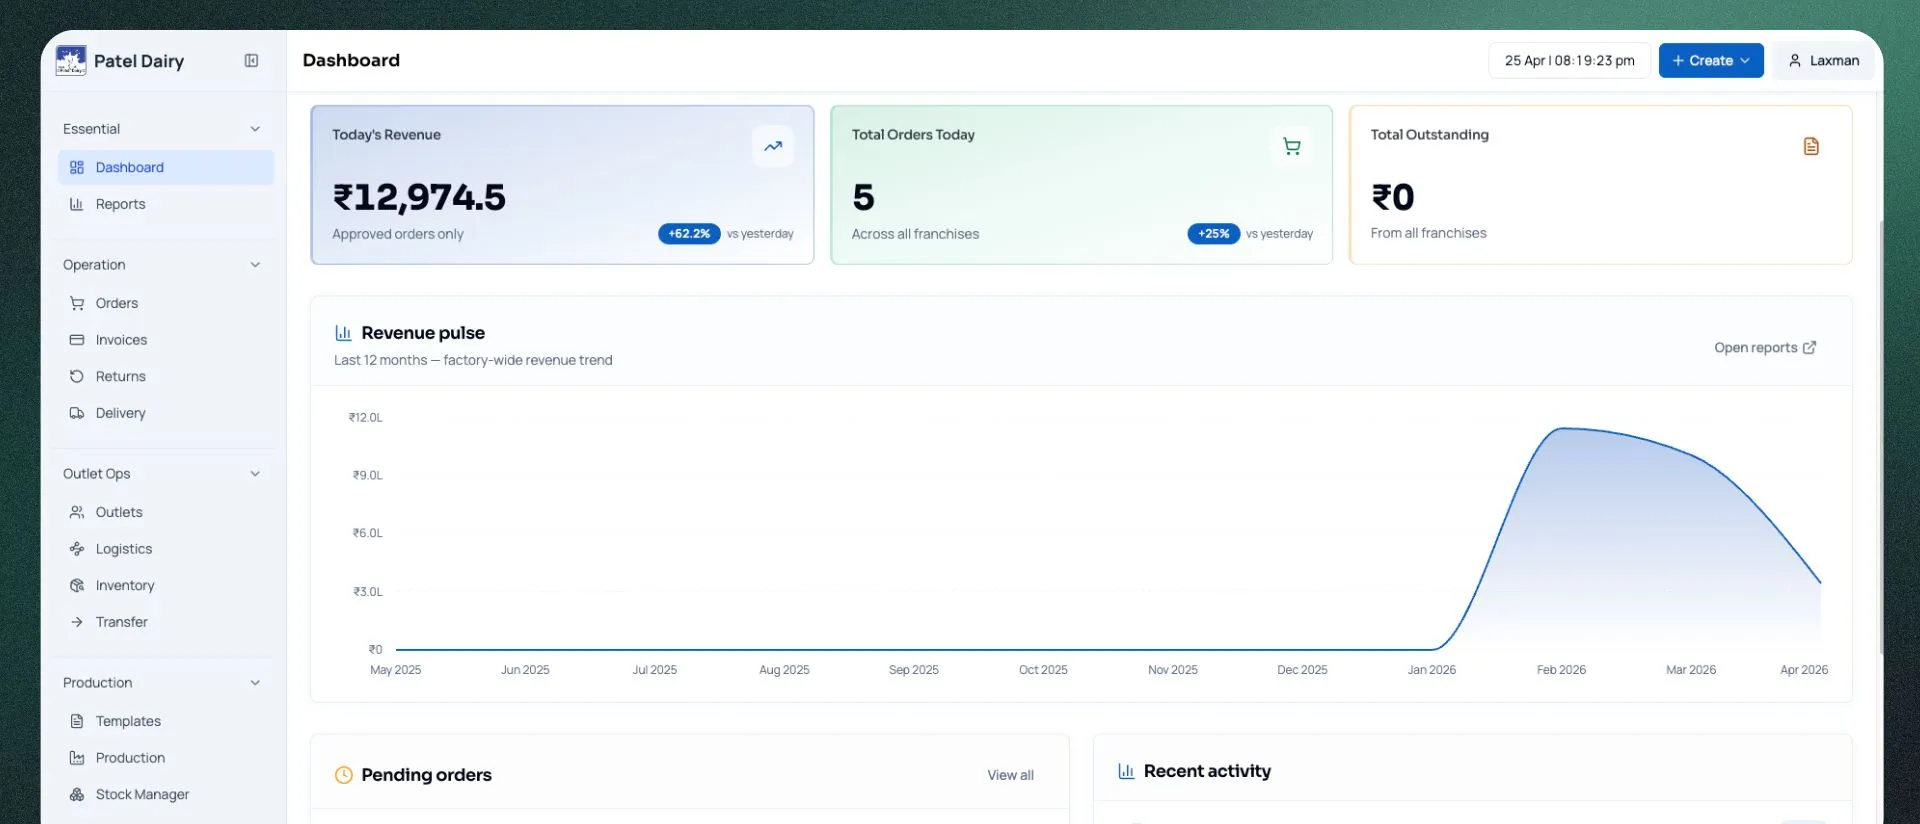Open the Laxman user menu
This screenshot has height=824, width=1920.
1824,60
